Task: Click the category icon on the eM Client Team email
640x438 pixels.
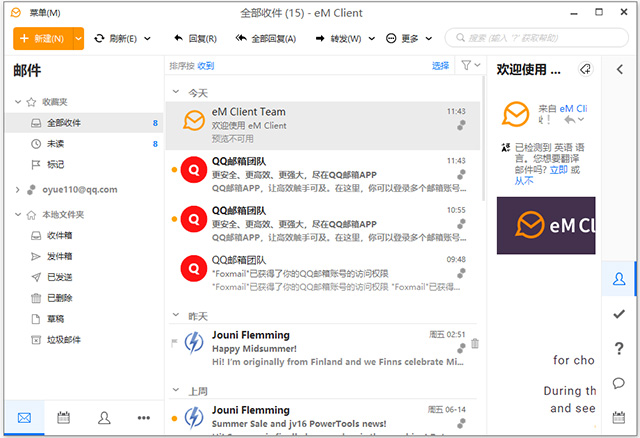Action: 461,125
